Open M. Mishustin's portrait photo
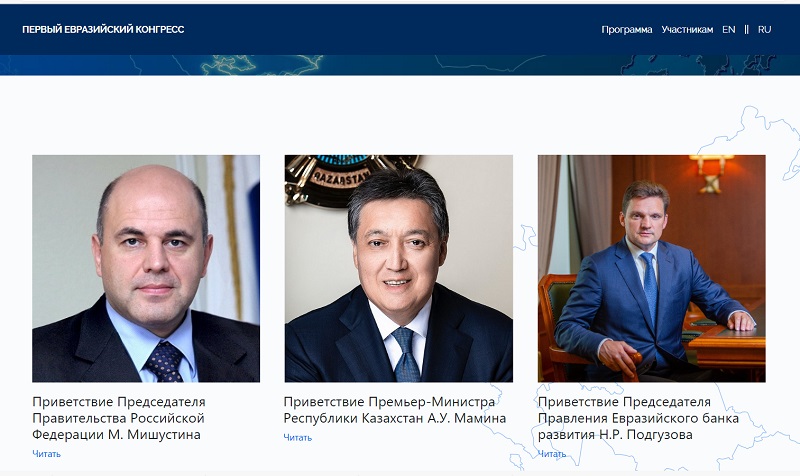 point(146,268)
